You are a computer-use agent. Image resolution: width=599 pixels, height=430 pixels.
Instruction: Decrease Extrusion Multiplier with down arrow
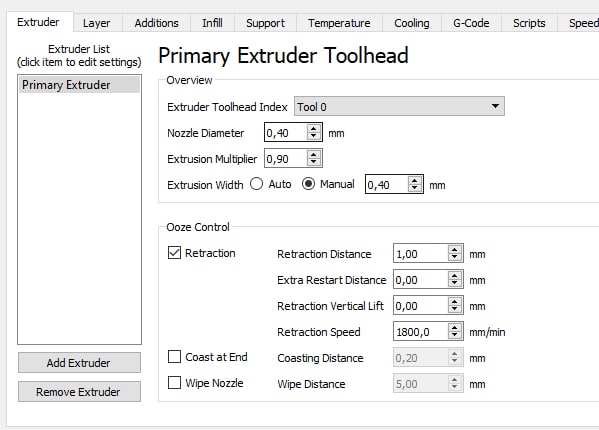coord(314,163)
